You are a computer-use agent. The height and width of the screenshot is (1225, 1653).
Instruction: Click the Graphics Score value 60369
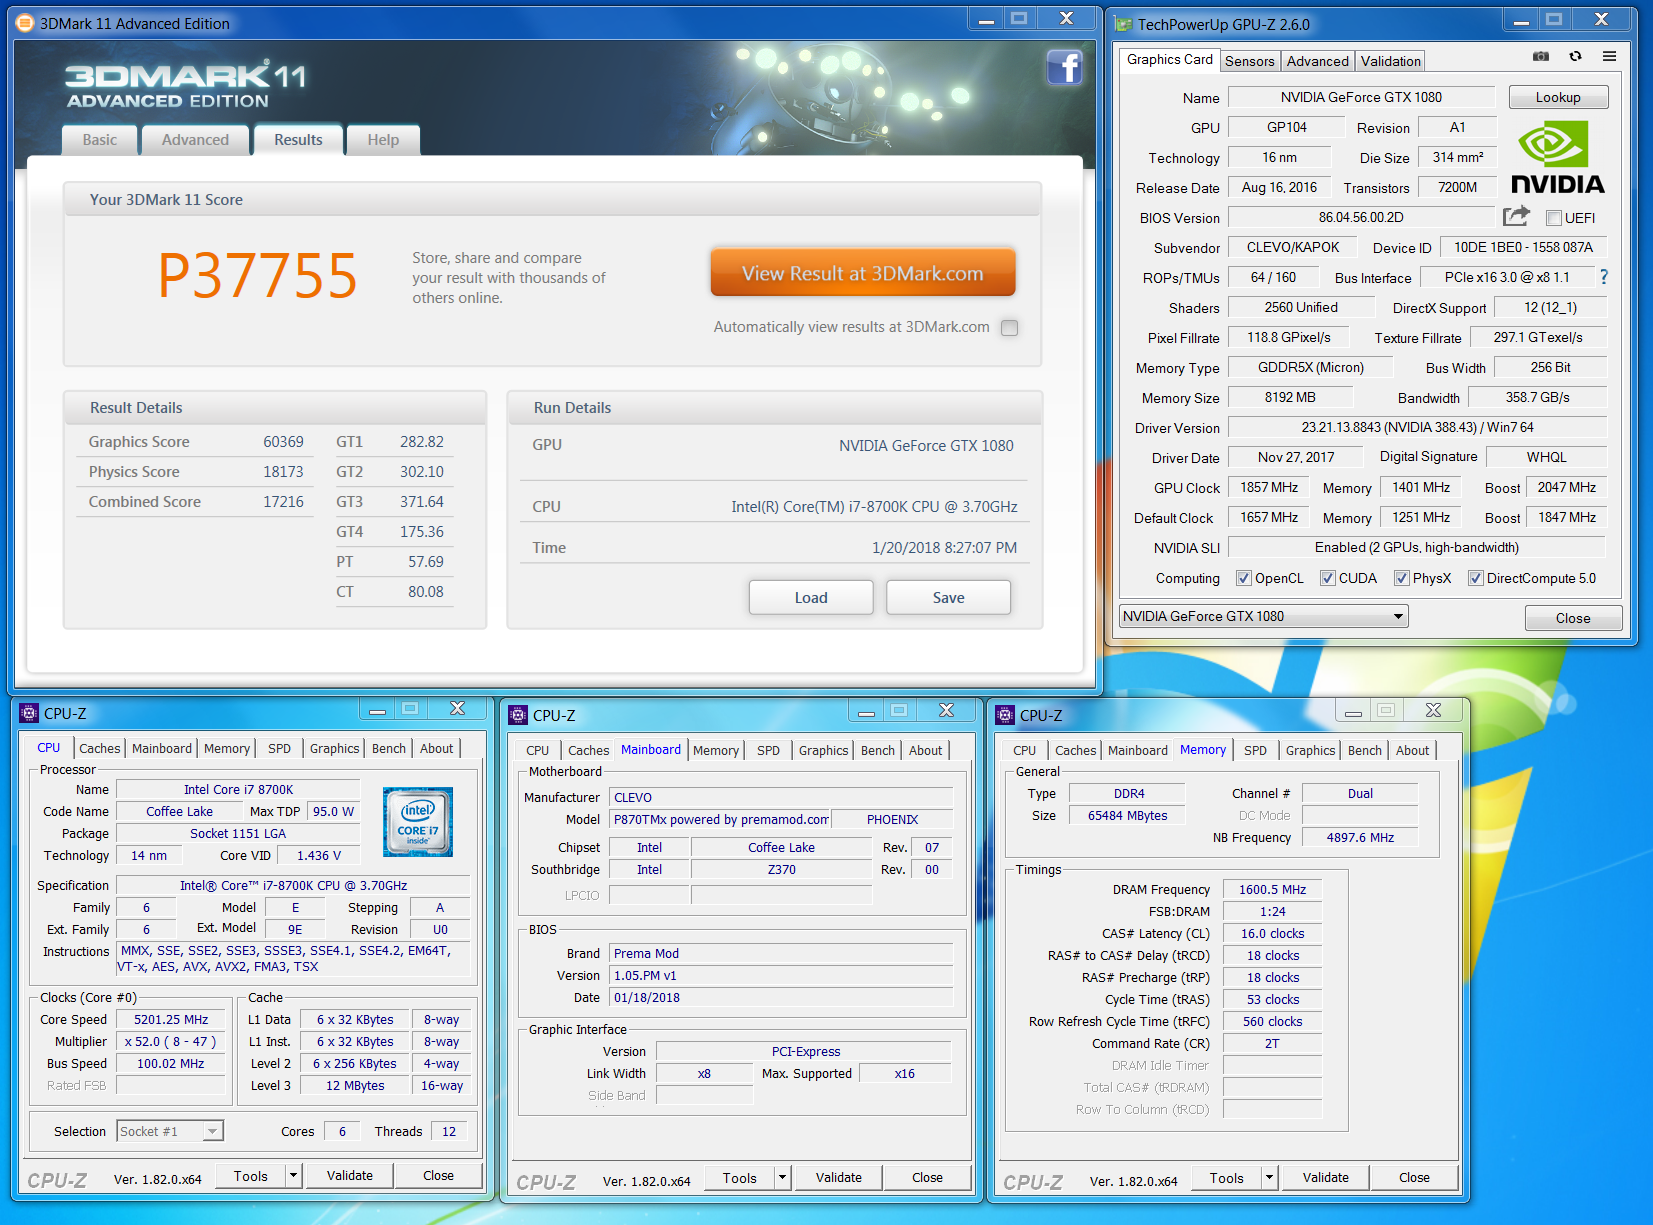click(284, 442)
